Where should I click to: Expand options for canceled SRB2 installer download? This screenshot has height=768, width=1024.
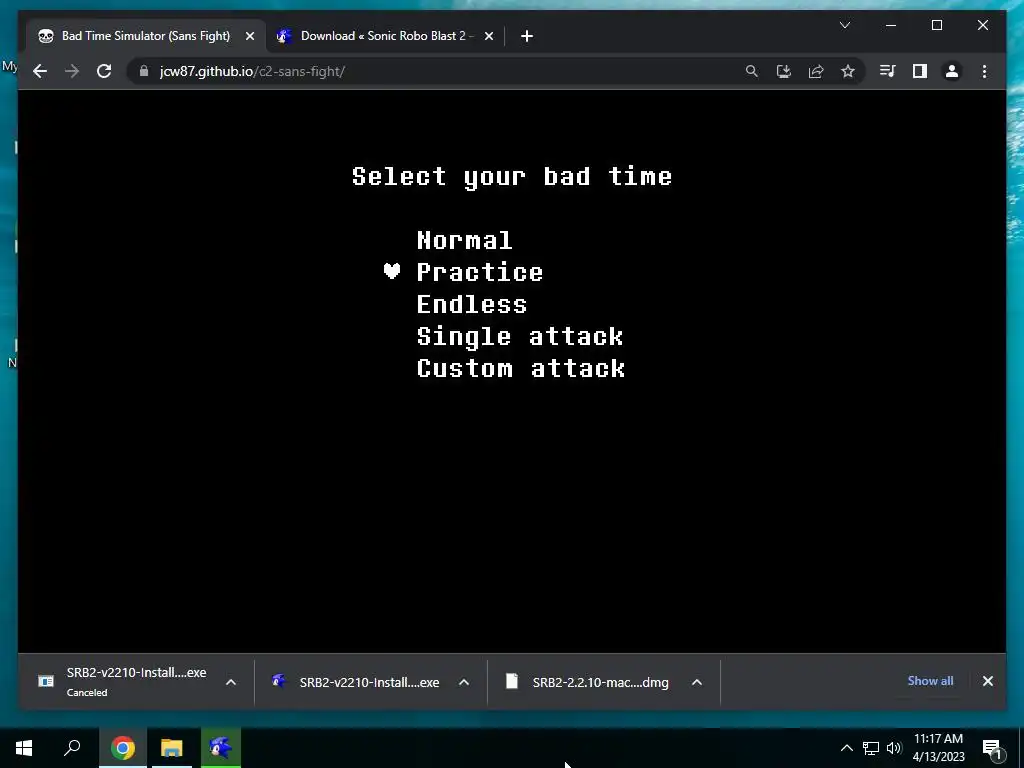[231, 682]
